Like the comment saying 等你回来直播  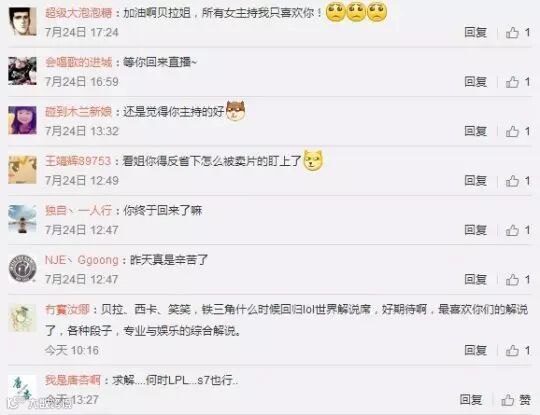(x=518, y=82)
